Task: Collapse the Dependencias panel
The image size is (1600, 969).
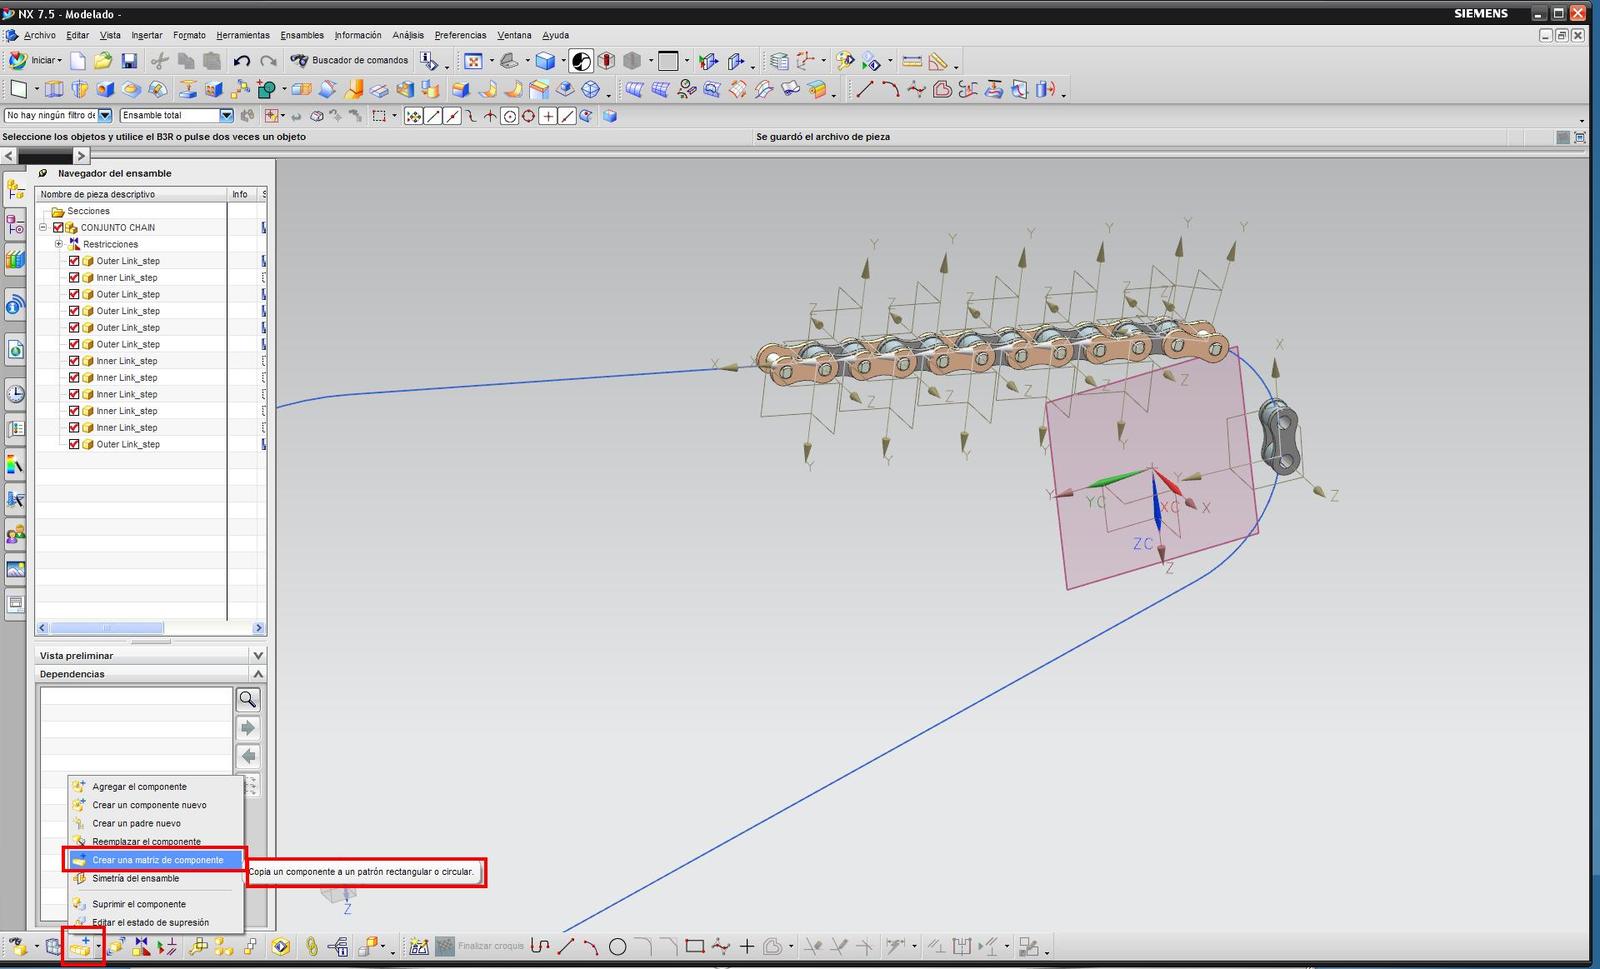Action: tap(258, 674)
